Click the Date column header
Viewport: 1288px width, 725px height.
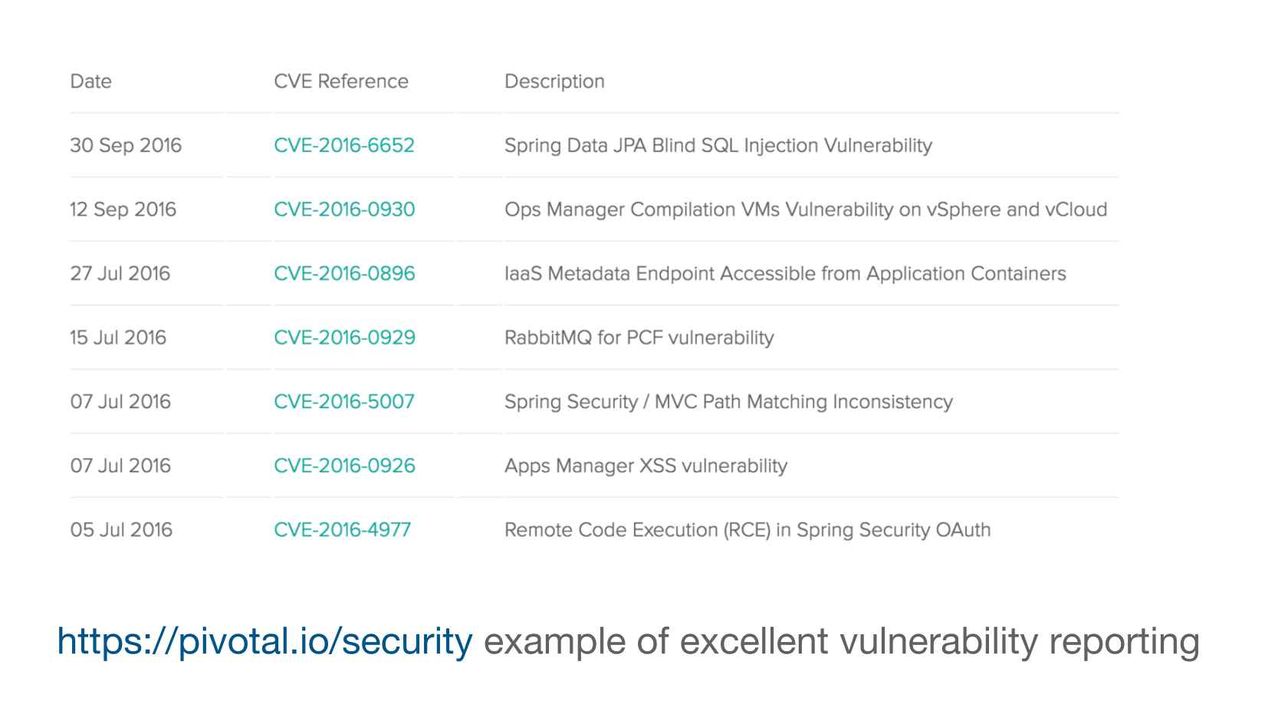(91, 81)
